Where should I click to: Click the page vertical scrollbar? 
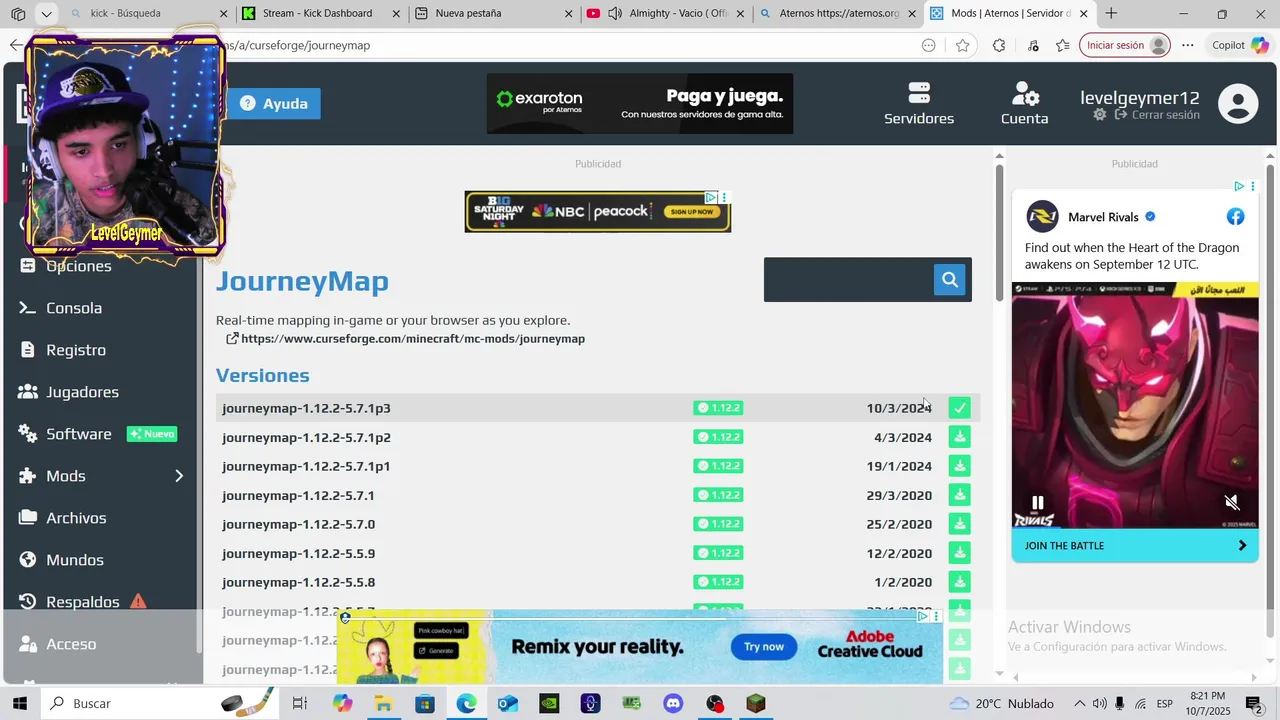point(999,232)
